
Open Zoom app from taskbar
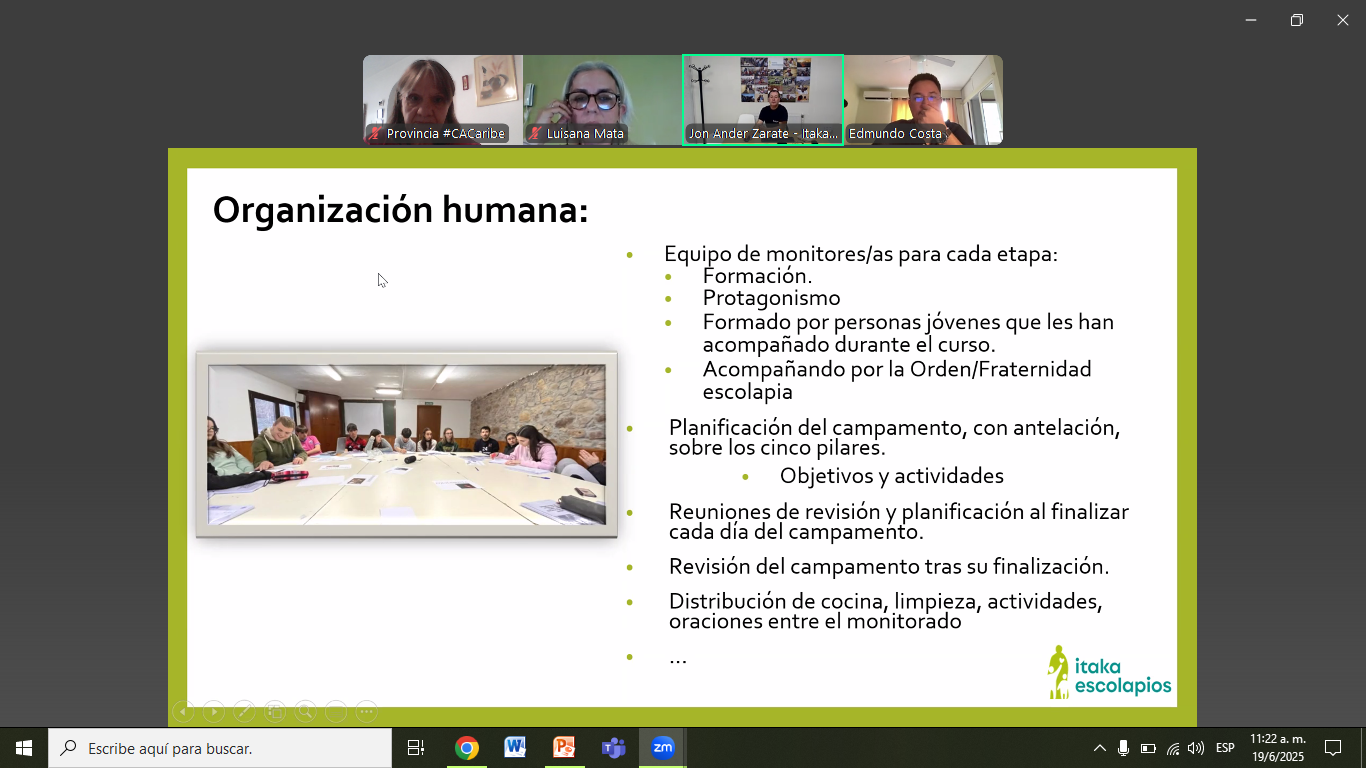tap(662, 748)
